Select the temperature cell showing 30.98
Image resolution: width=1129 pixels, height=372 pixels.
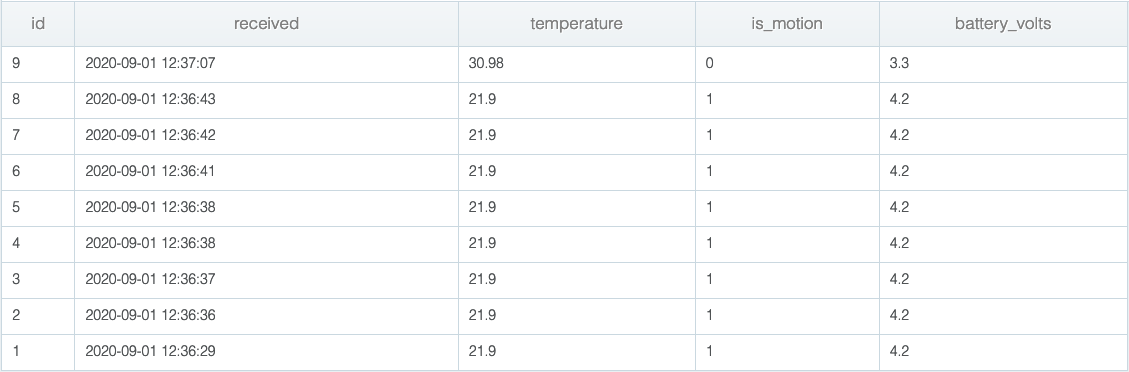577,64
